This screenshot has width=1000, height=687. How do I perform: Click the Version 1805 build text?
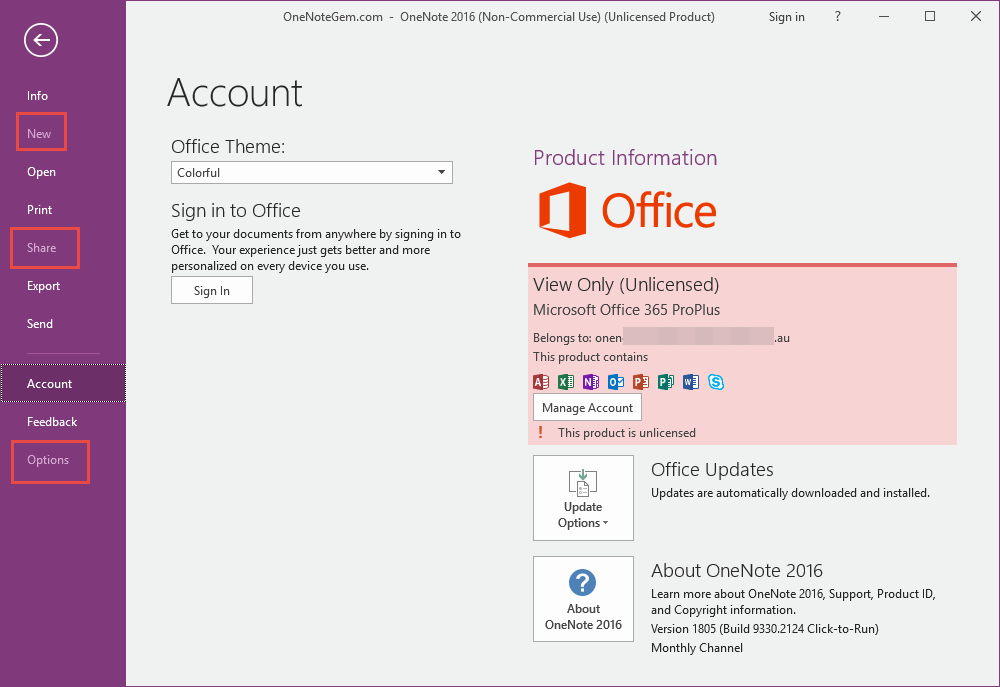765,629
